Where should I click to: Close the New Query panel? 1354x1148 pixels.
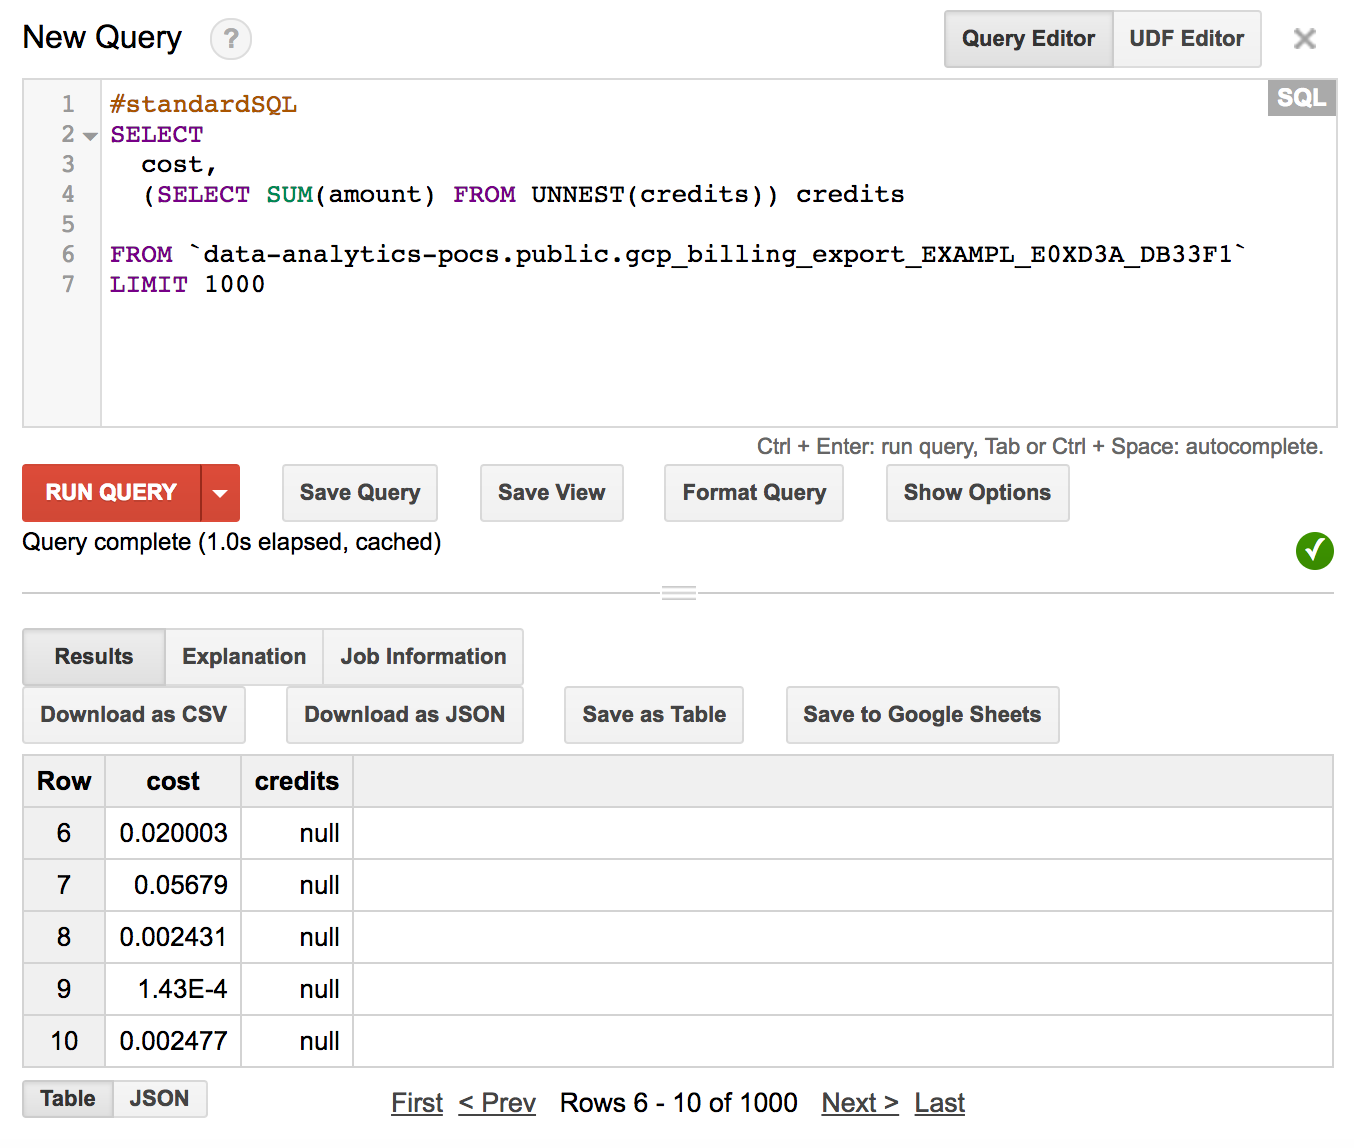1304,39
